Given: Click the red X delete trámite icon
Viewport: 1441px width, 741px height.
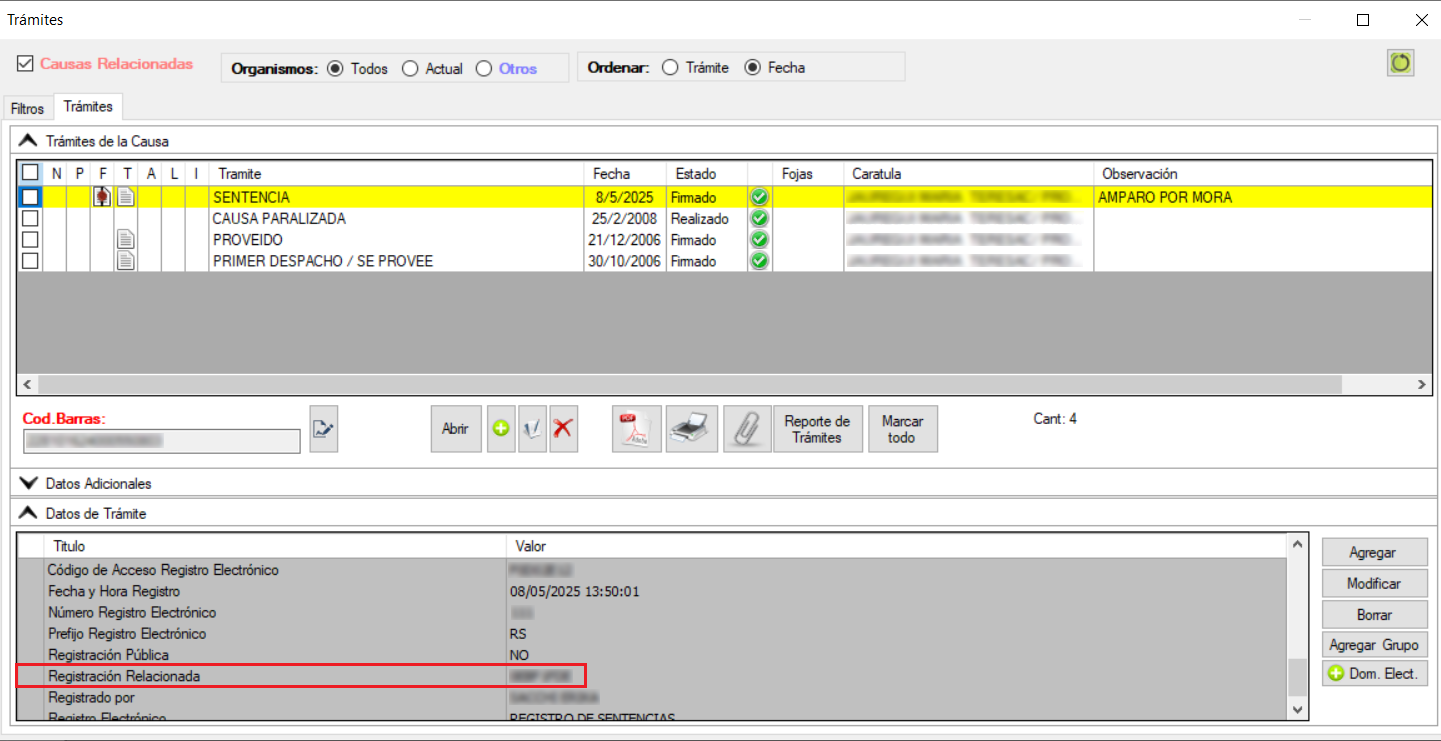Looking at the screenshot, I should click(564, 429).
